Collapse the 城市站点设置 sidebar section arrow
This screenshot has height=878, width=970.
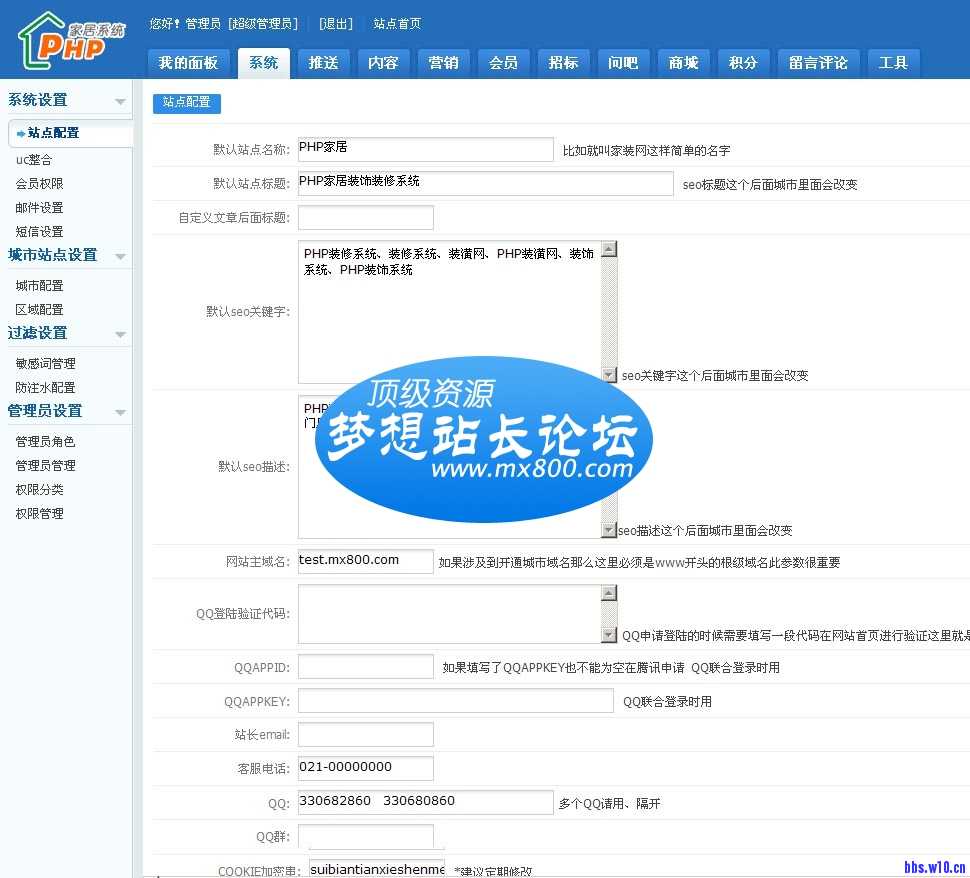(x=120, y=257)
